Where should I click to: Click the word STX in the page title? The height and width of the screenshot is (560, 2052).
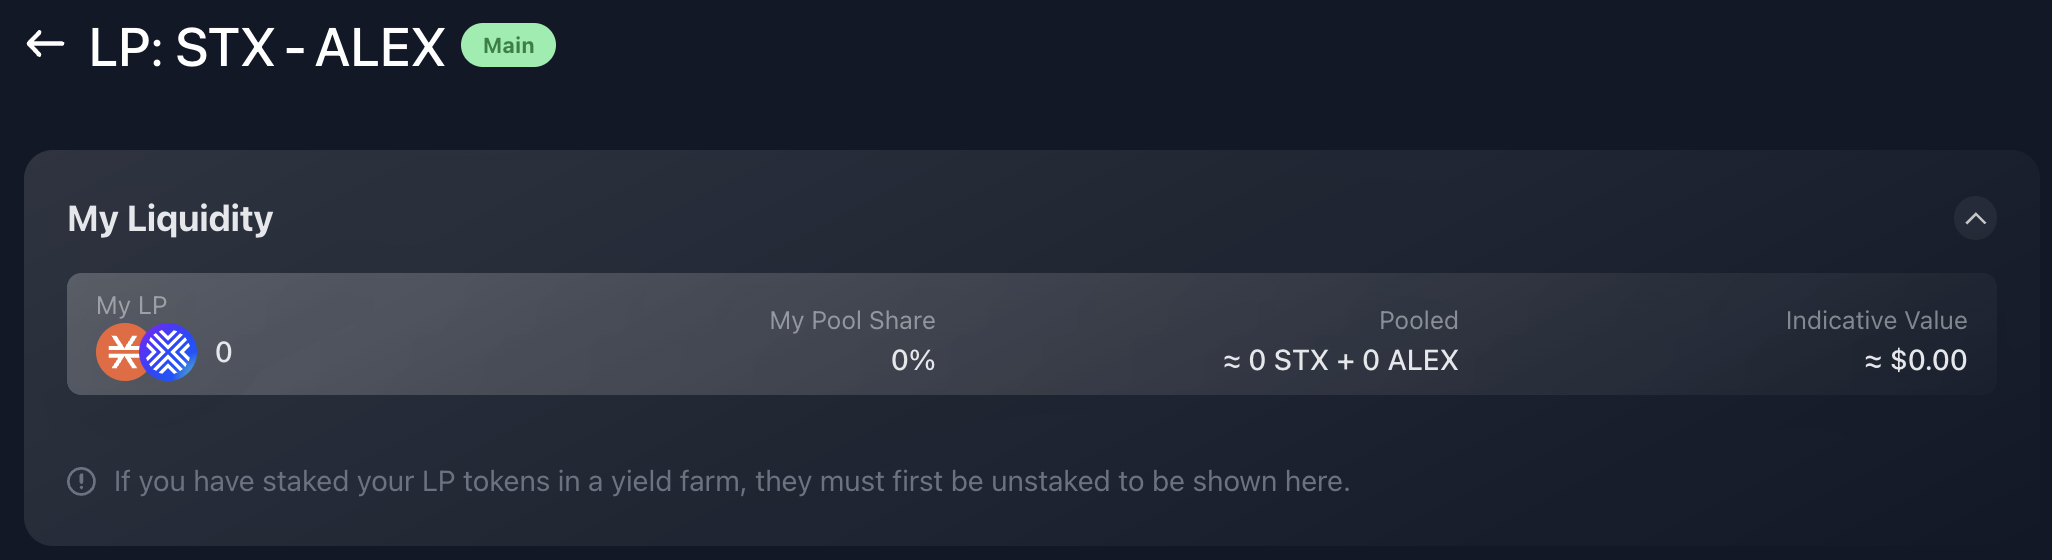225,47
